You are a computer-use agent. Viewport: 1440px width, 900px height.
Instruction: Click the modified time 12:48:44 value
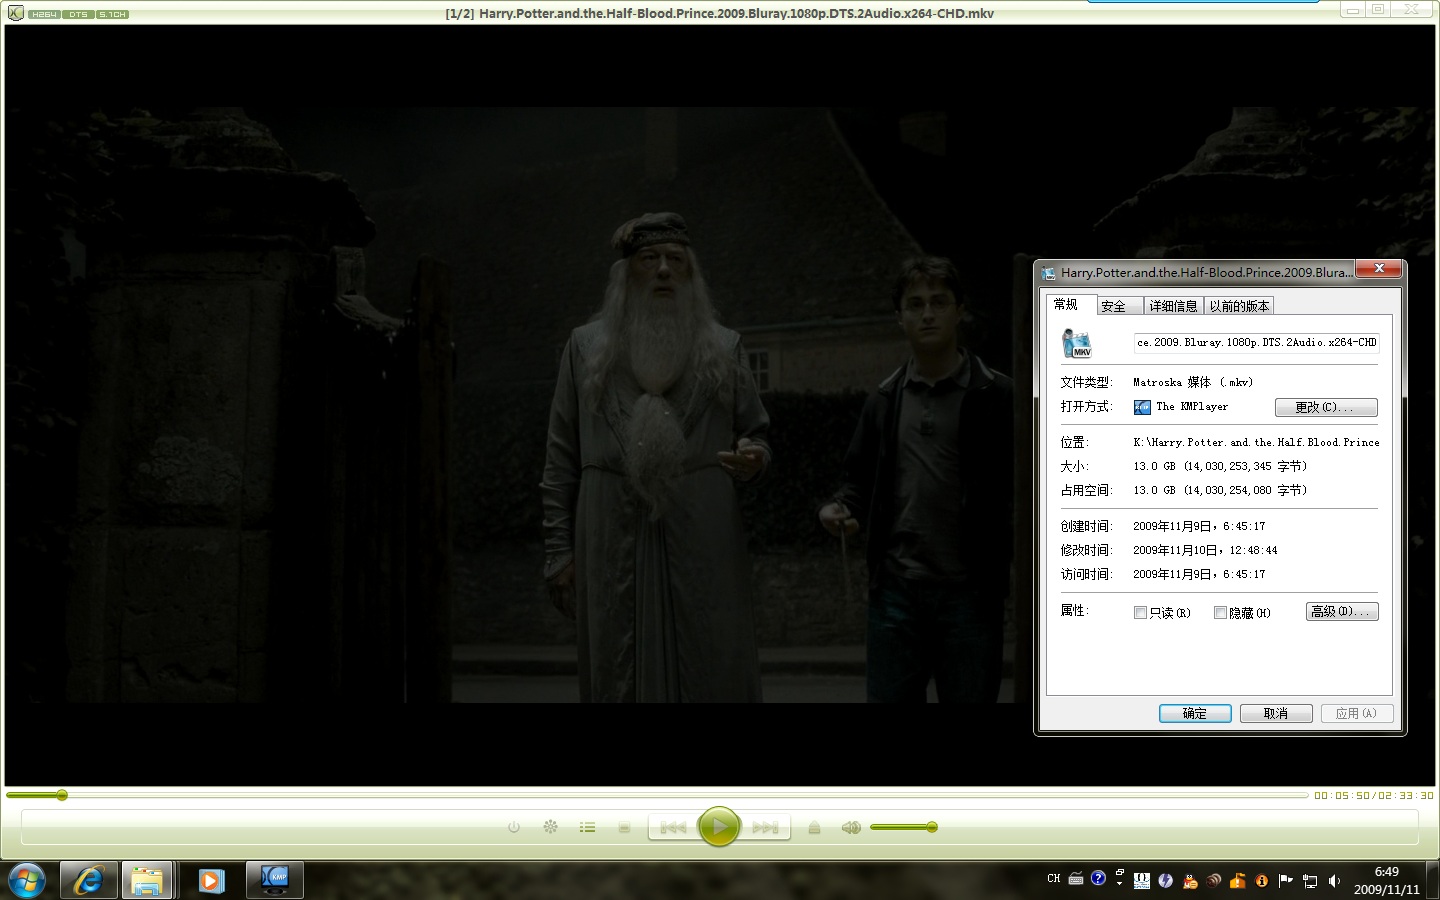pos(1205,550)
